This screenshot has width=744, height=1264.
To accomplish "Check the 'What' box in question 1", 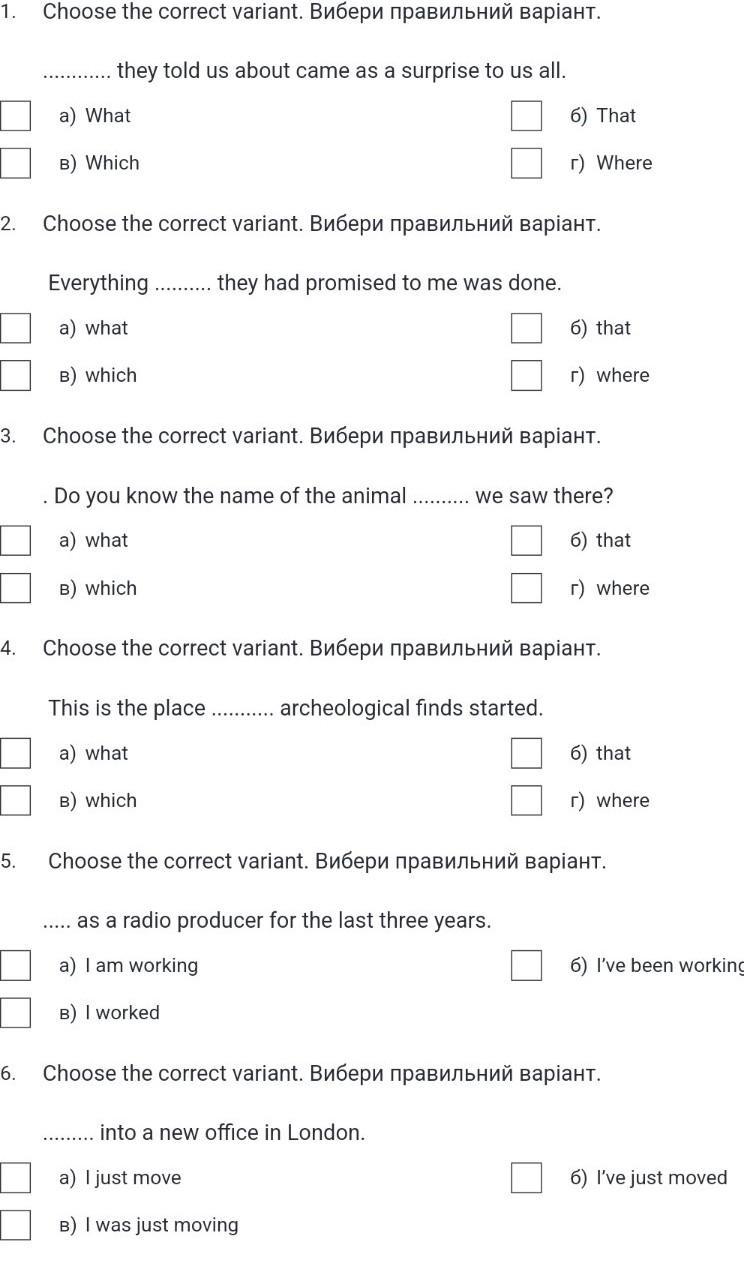I will pos(15,116).
